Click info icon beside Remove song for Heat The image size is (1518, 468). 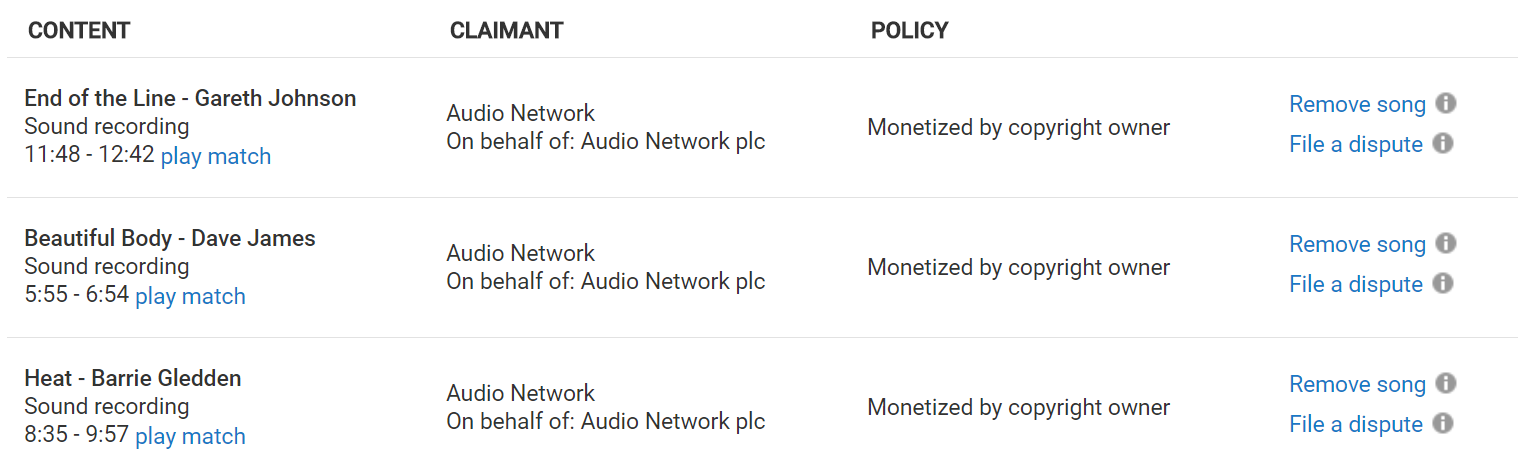1445,383
